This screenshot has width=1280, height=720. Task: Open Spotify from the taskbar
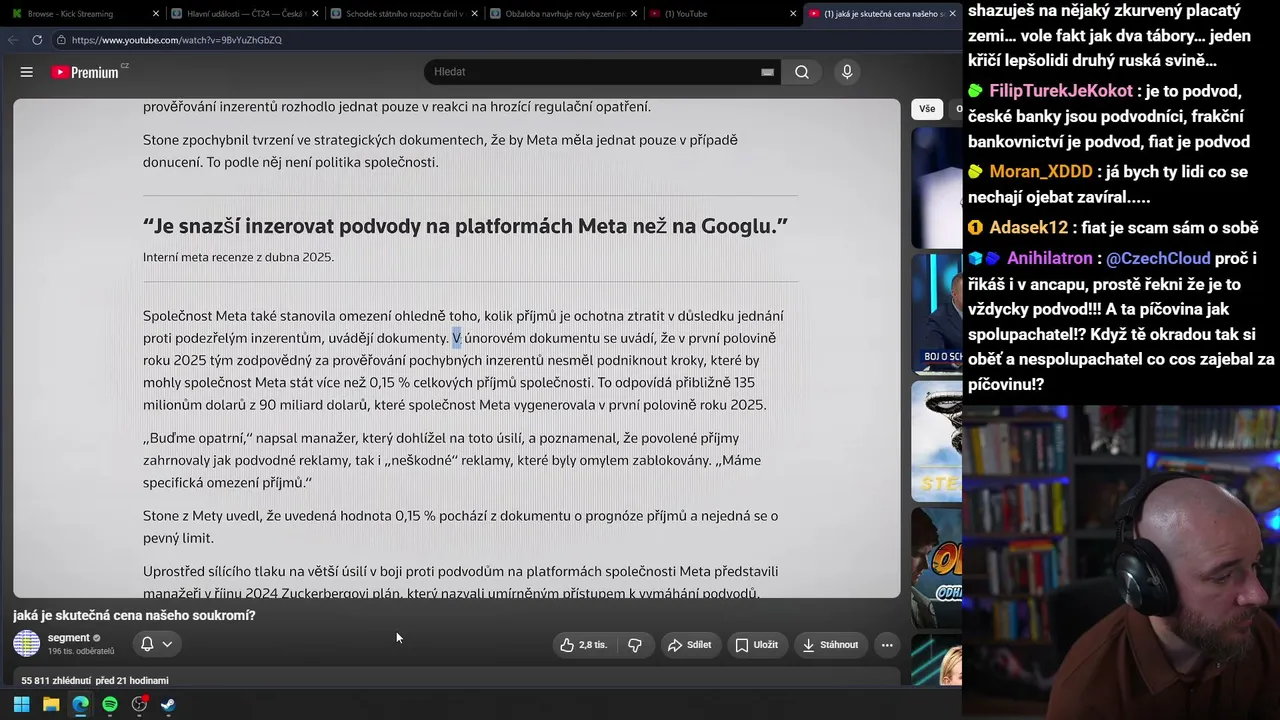[110, 704]
